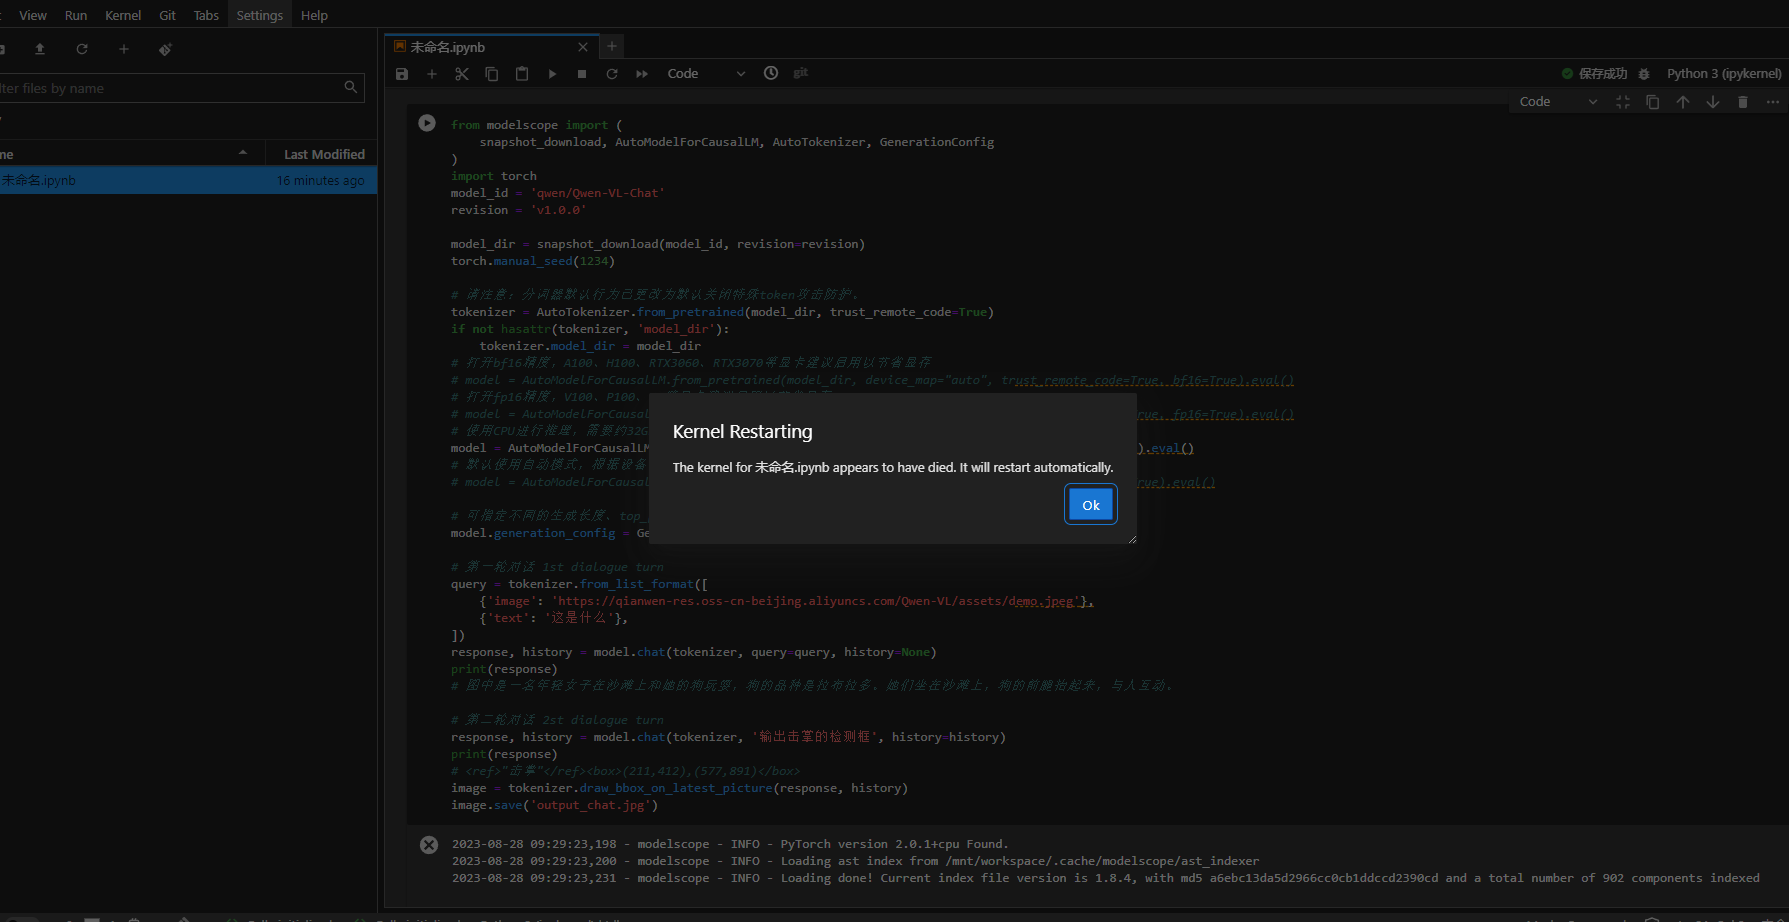Click the search magnifier icon in filter box
Image resolution: width=1789 pixels, height=922 pixels.
(351, 87)
